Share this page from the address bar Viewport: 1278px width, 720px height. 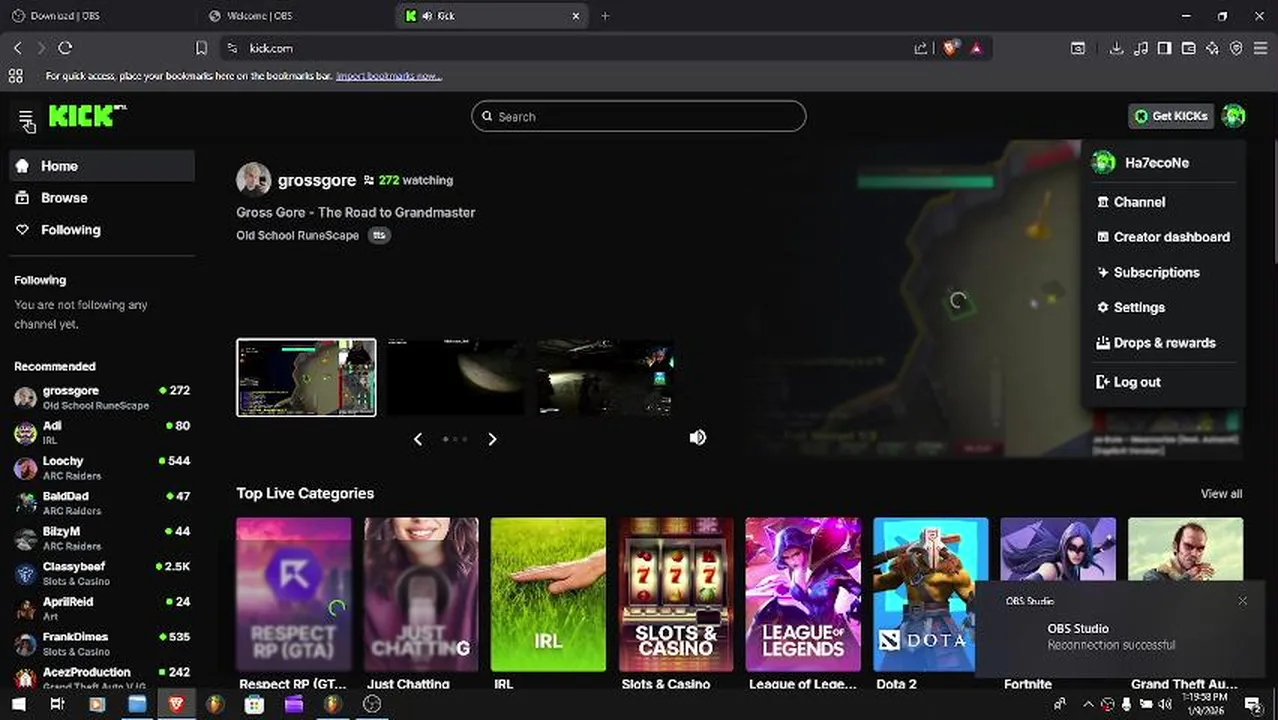pos(920,48)
